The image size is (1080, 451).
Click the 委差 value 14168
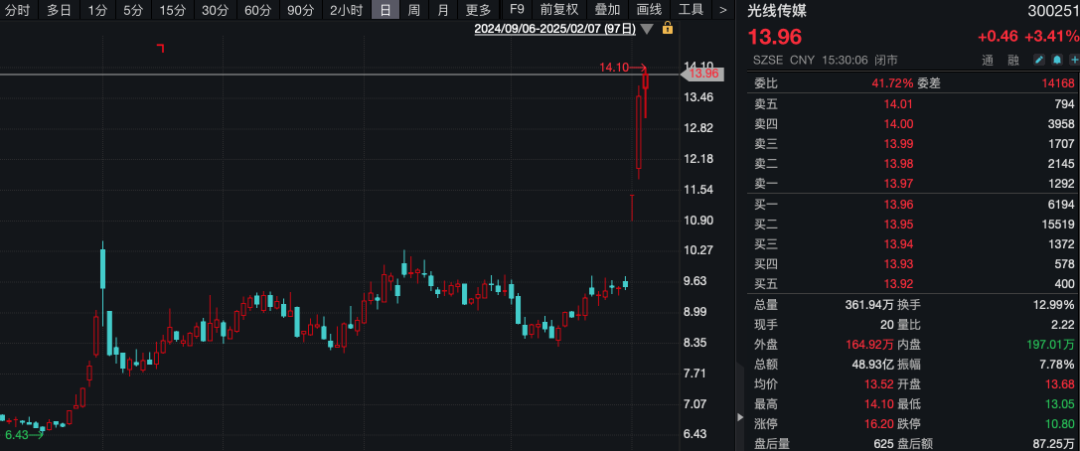tap(1059, 83)
